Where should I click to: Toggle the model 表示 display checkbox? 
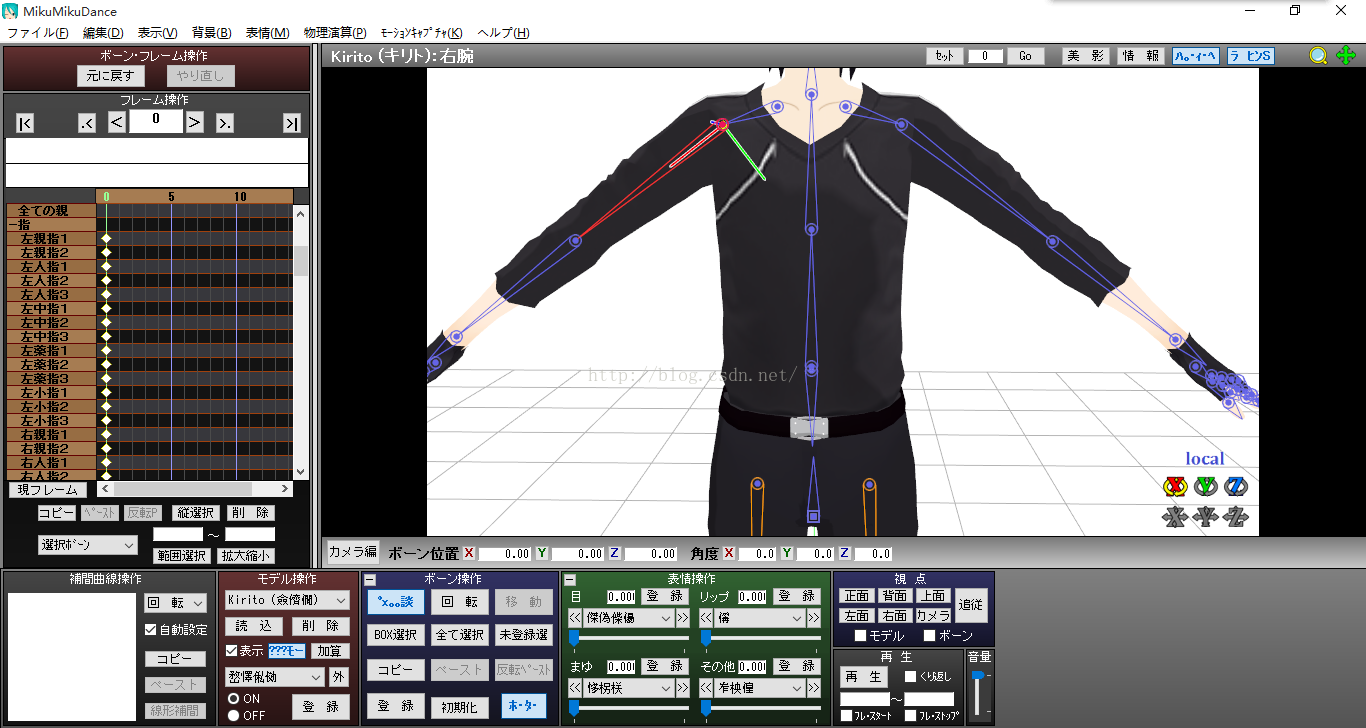point(231,651)
